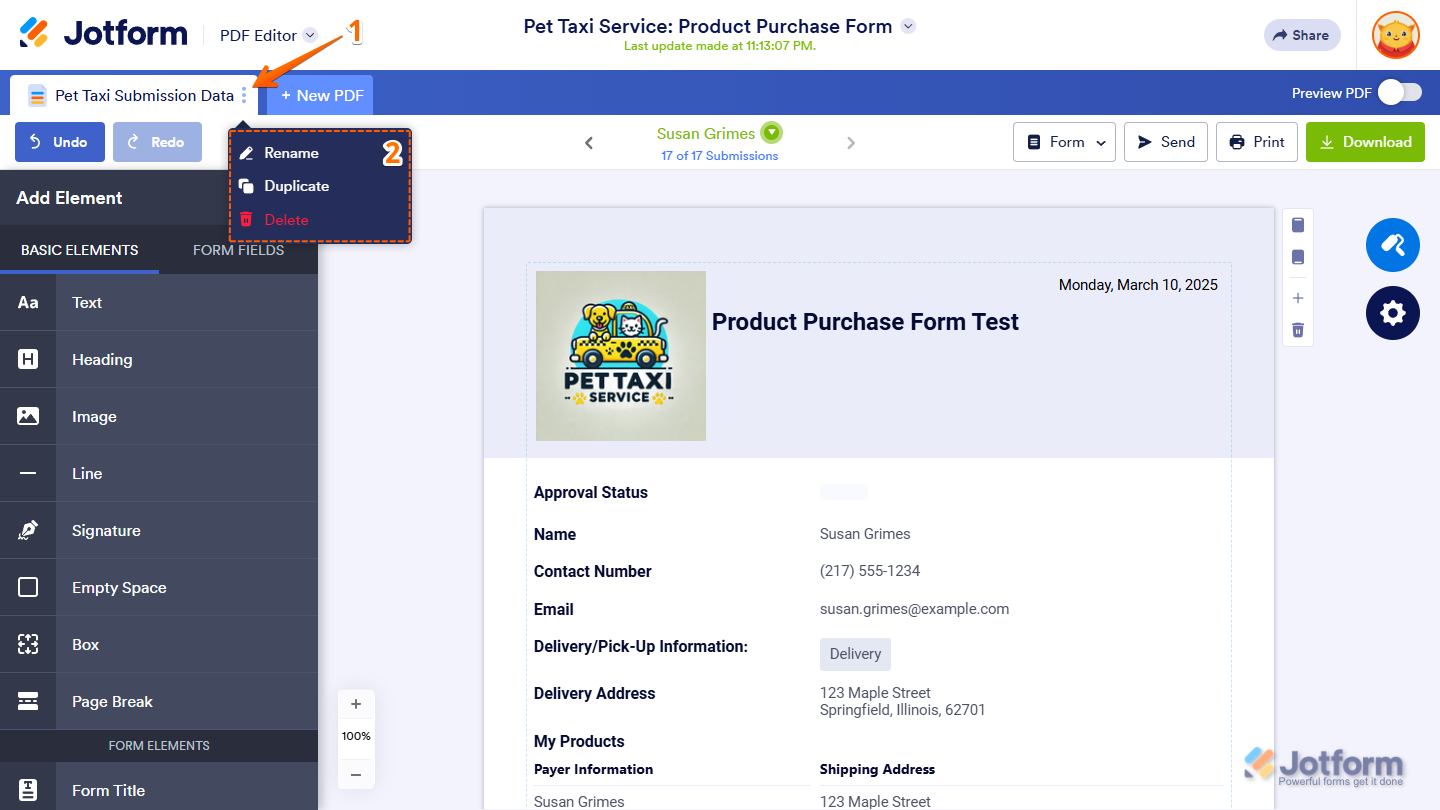Click the user avatar icon
Viewport: 1440px width, 810px height.
(1396, 35)
